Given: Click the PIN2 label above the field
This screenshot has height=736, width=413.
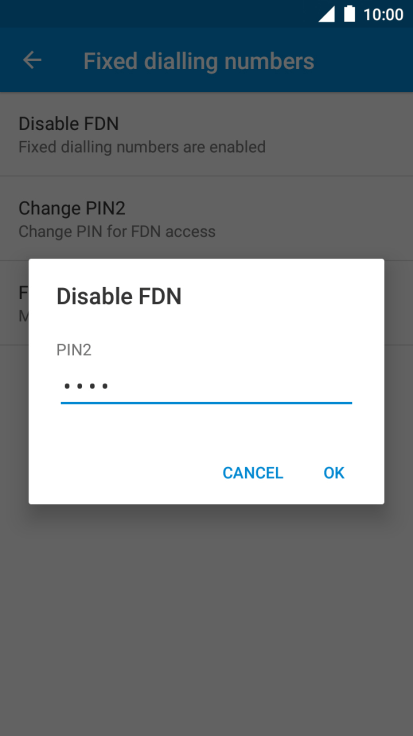Looking at the screenshot, I should coord(74,350).
